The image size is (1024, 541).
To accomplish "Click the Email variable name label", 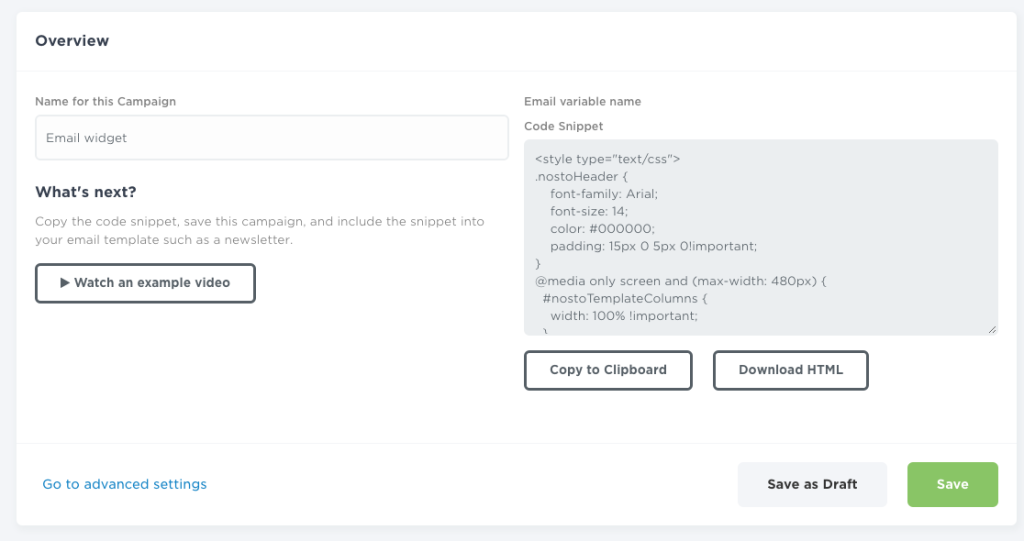I will (582, 101).
